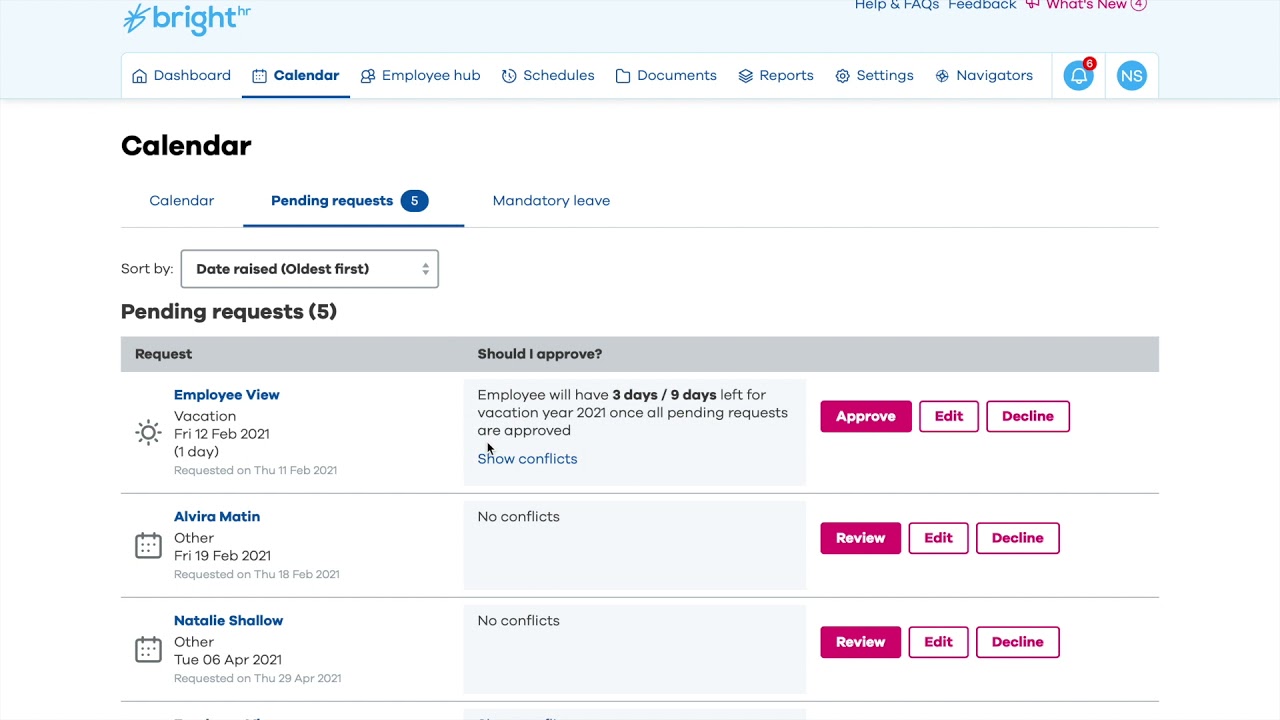The image size is (1280, 720).
Task: Switch to the Calendar sub-tab
Action: coord(181,201)
